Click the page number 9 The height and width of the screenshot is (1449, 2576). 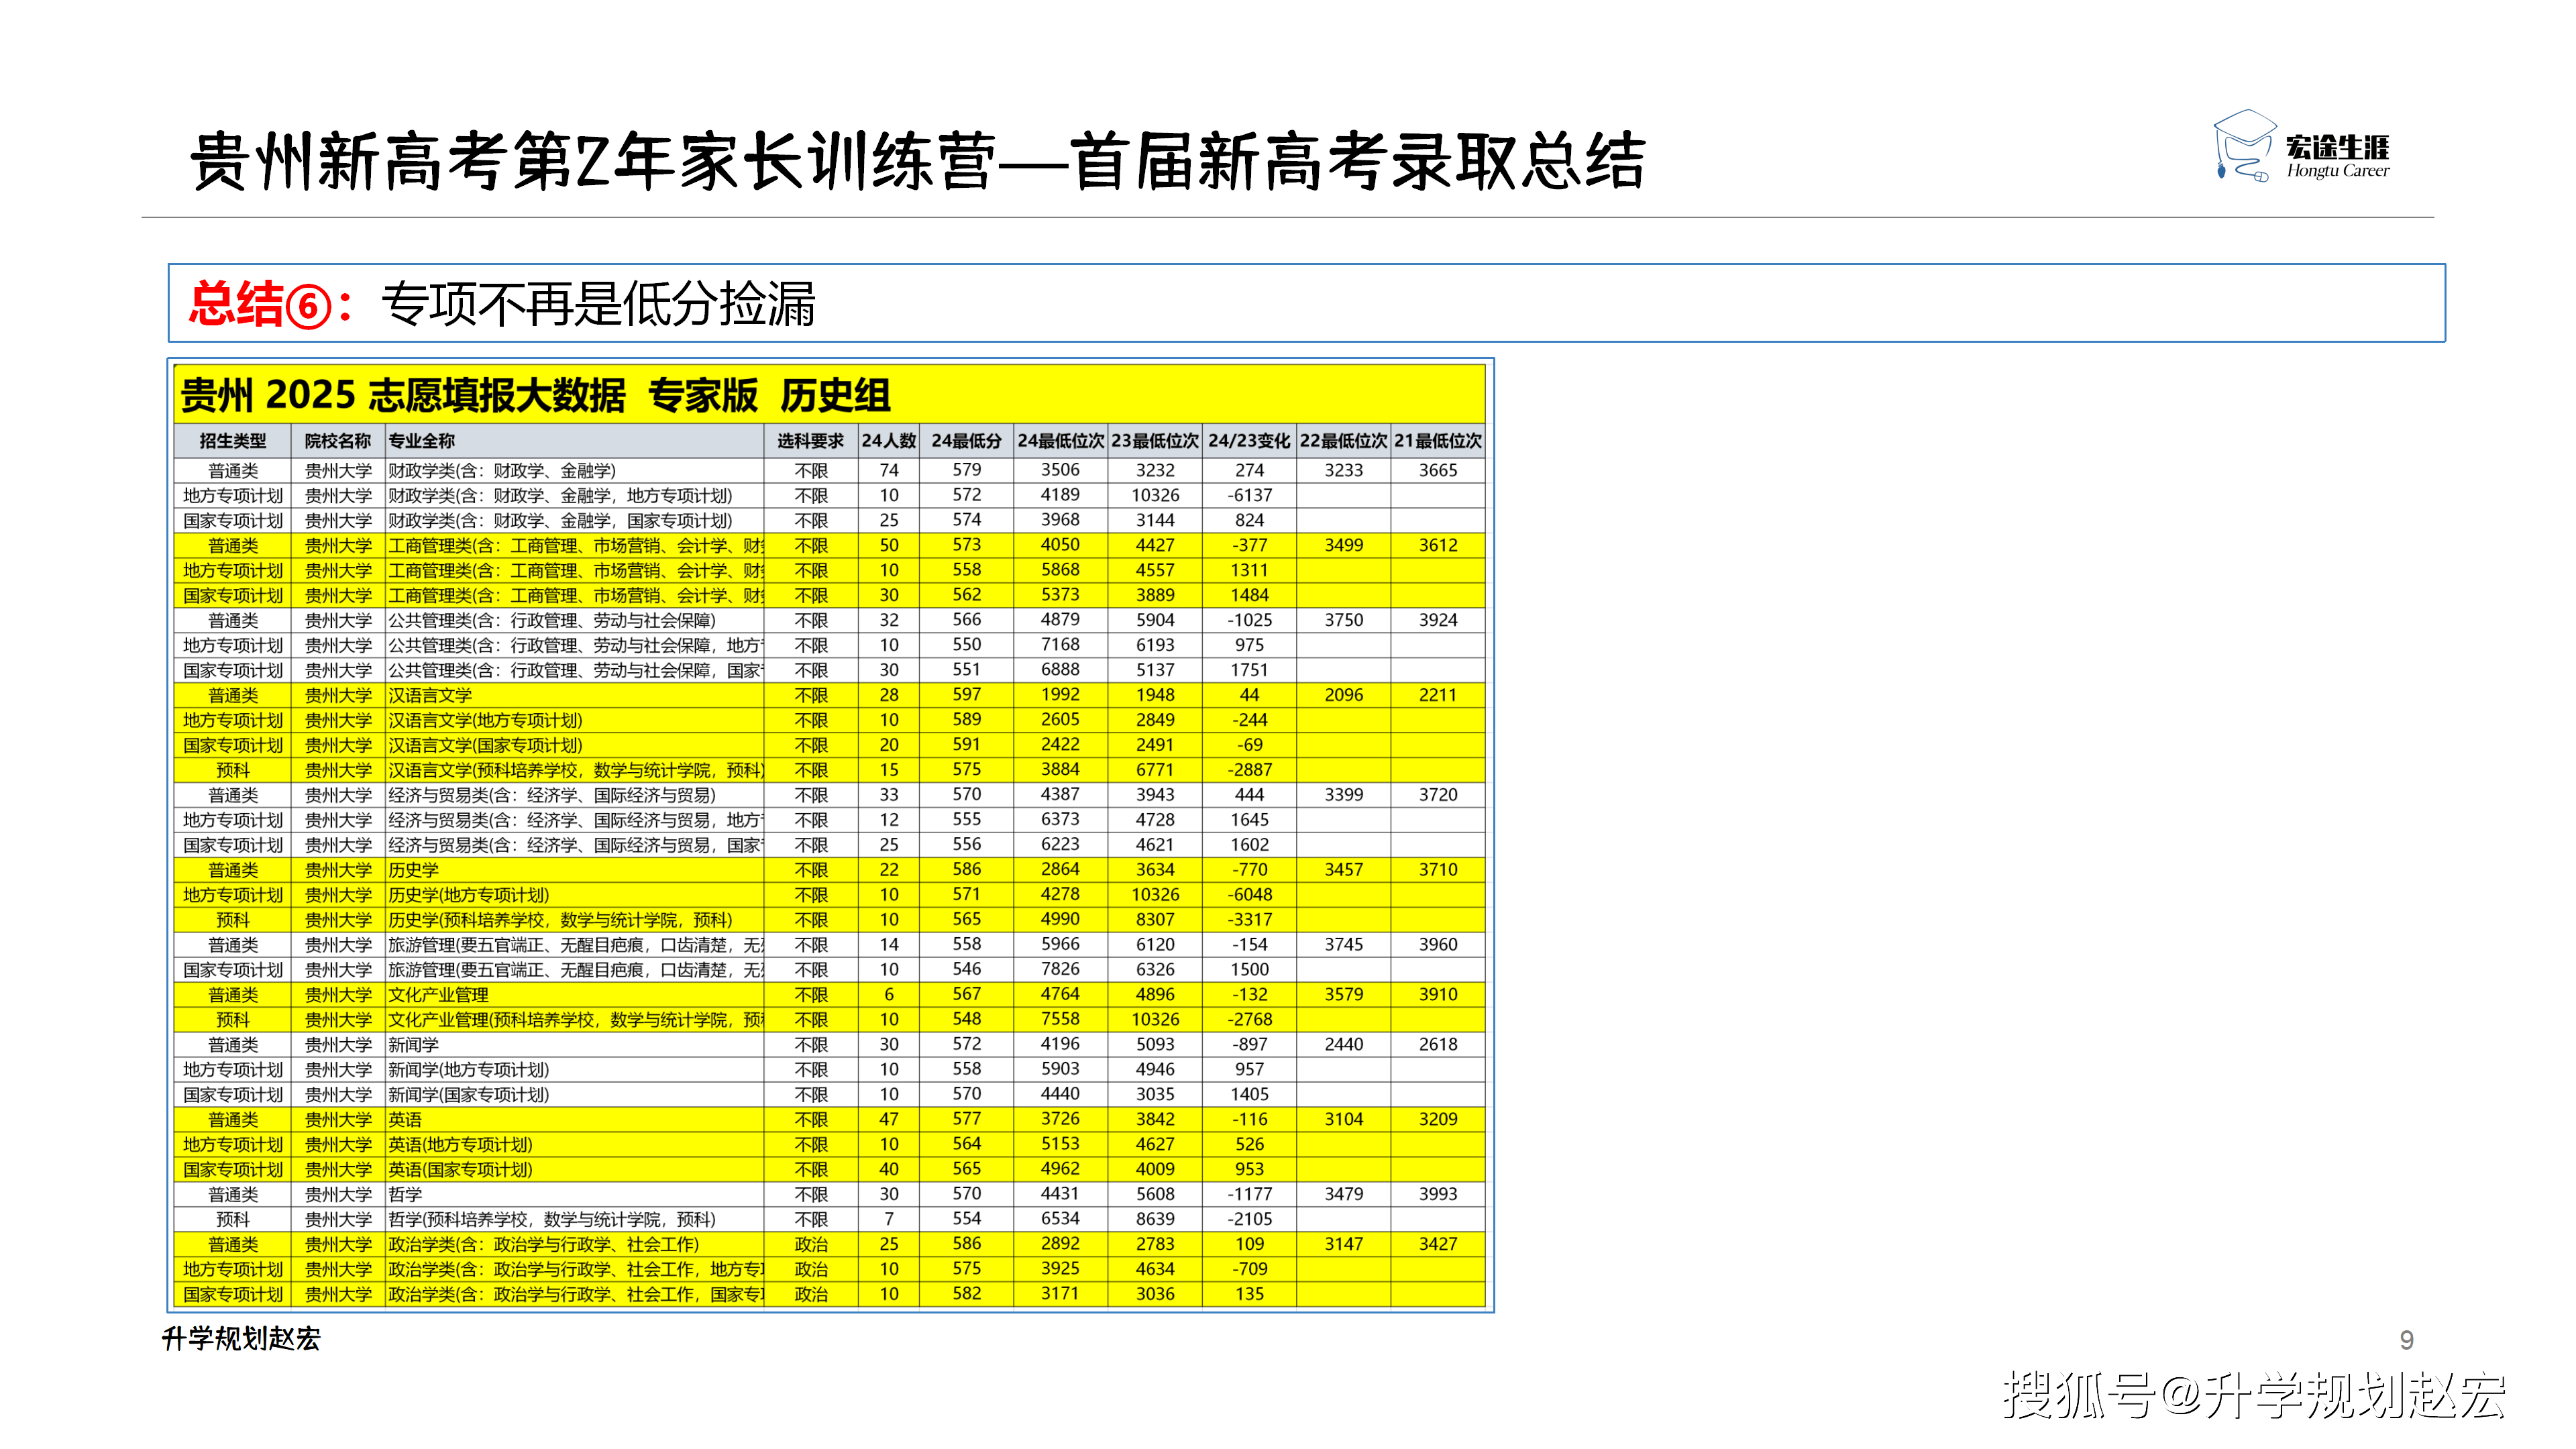(x=2407, y=1340)
